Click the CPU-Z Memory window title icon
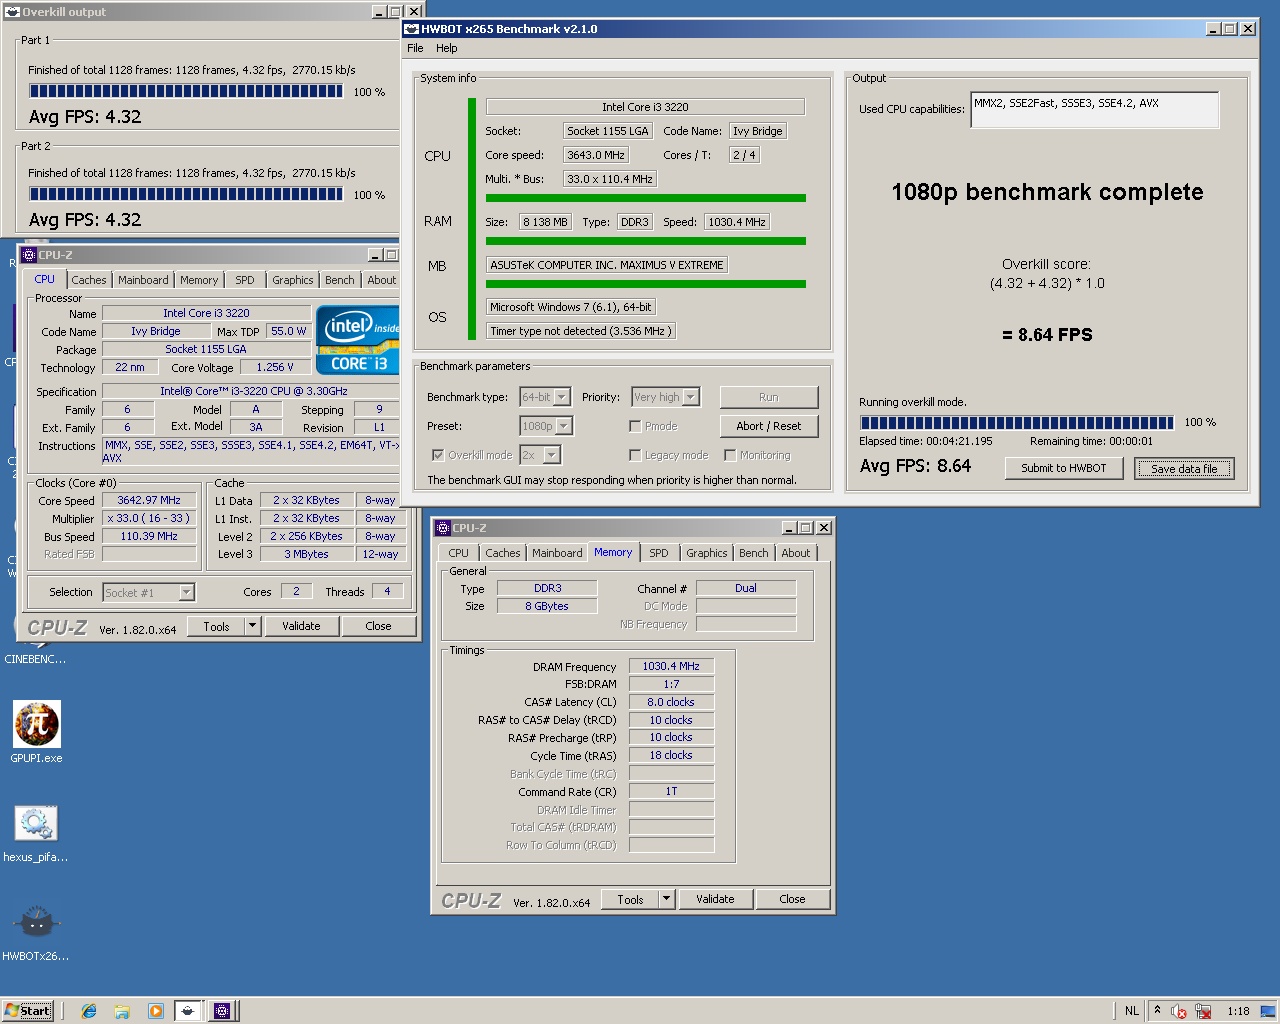Screen dimensions: 1280x1024 click(443, 528)
